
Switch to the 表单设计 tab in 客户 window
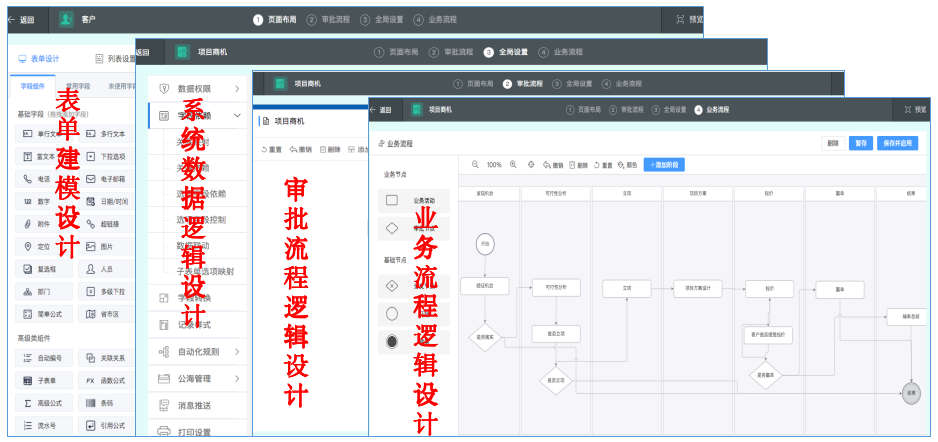pos(39,59)
